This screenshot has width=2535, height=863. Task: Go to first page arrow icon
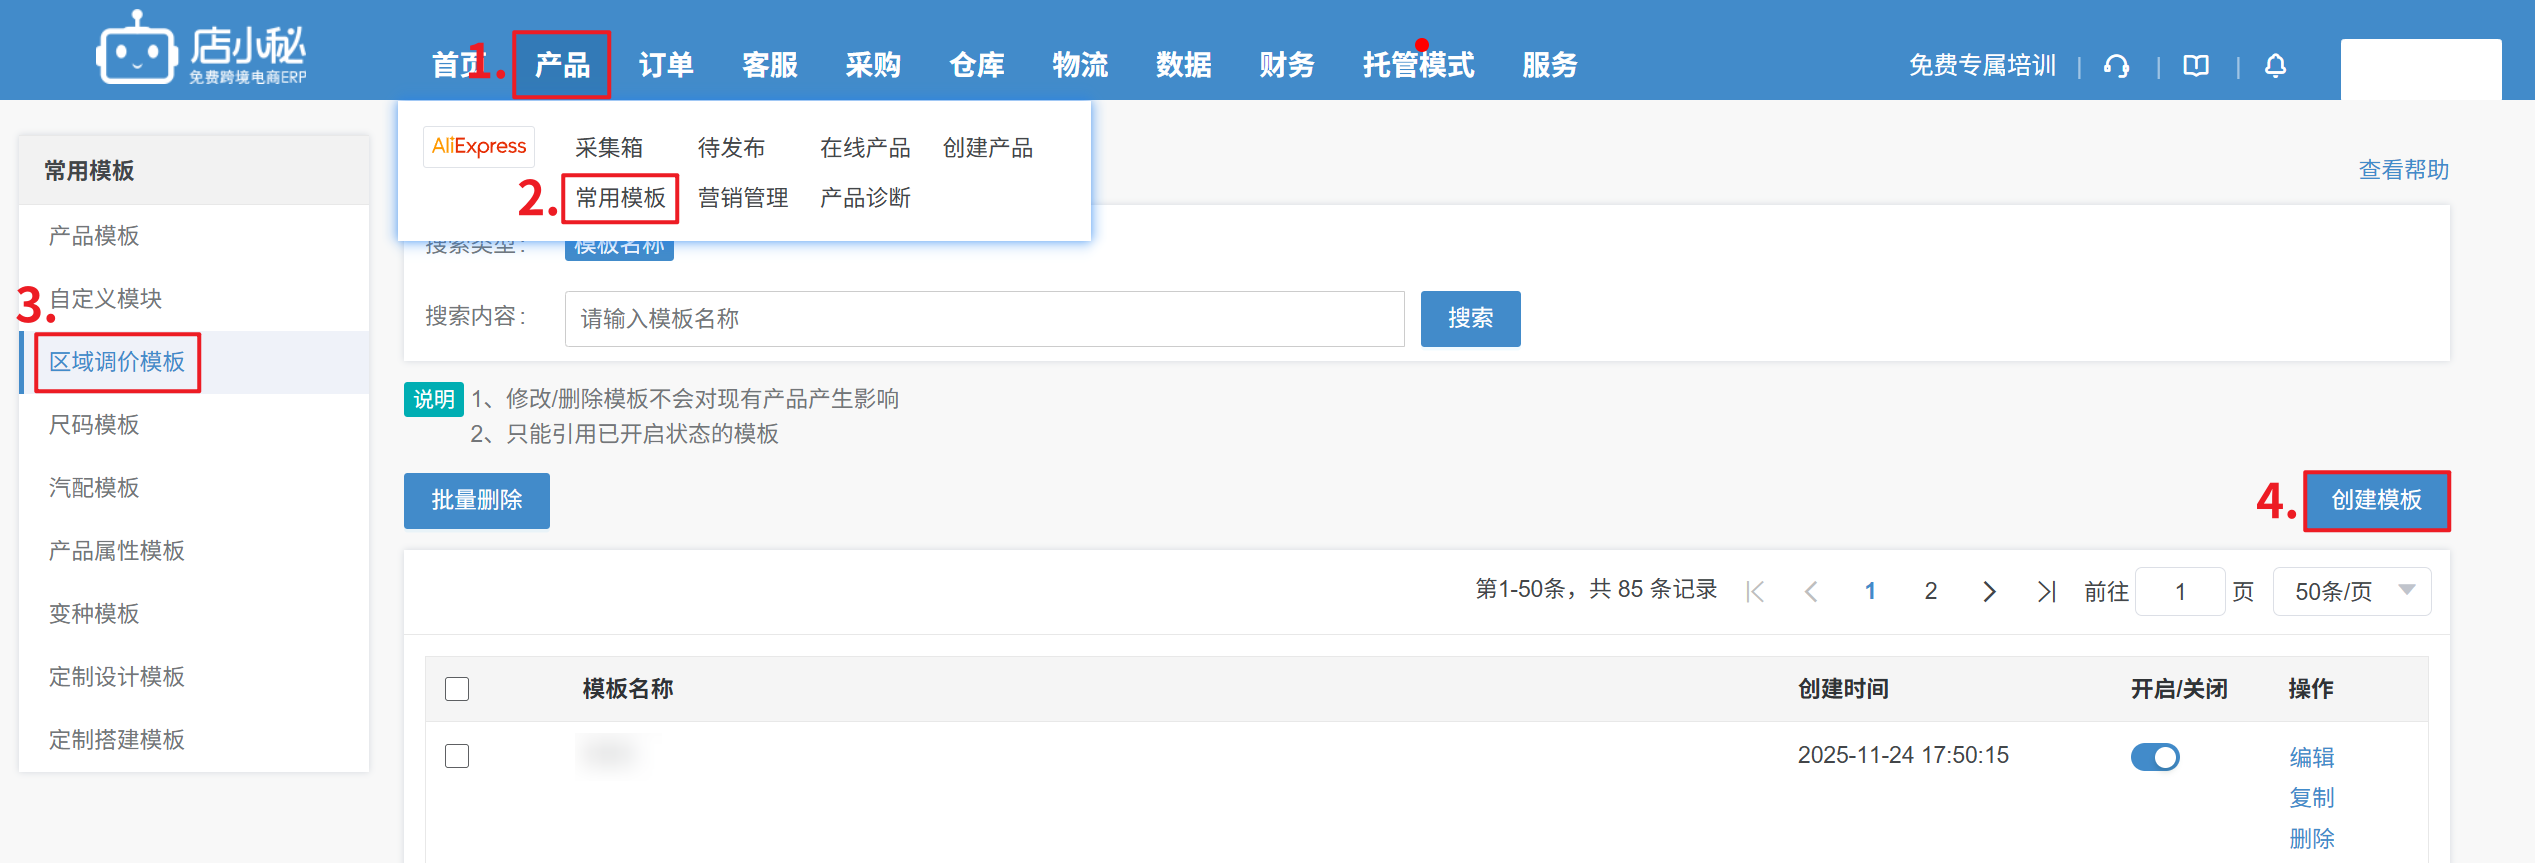1755,592
